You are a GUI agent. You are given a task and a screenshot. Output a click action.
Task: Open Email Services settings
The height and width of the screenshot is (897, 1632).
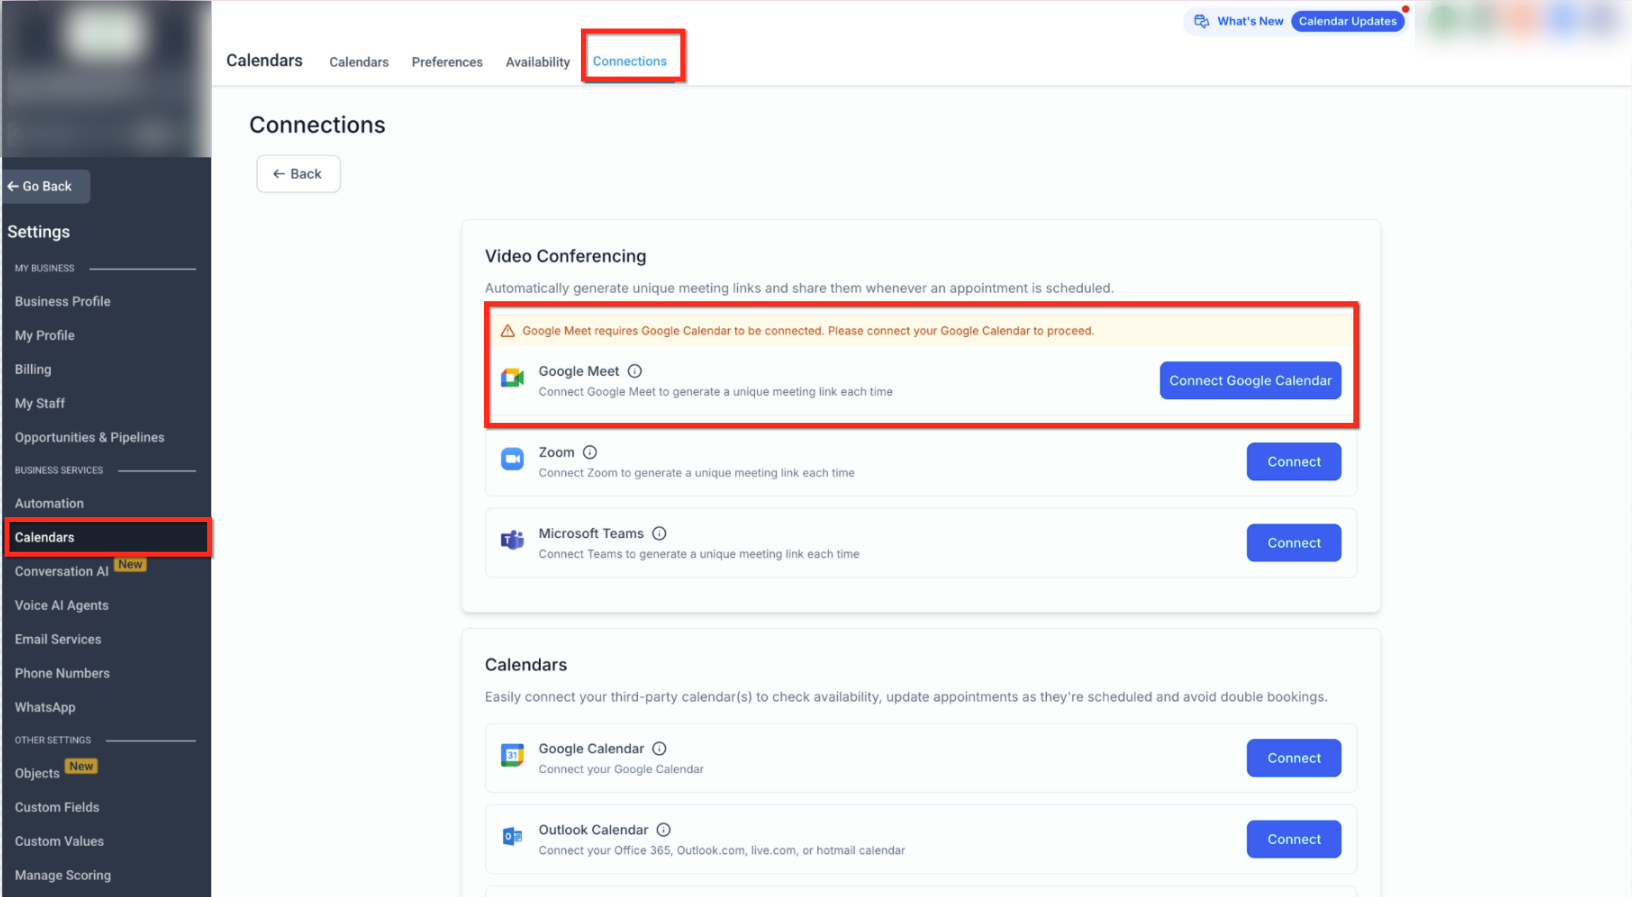(x=58, y=639)
